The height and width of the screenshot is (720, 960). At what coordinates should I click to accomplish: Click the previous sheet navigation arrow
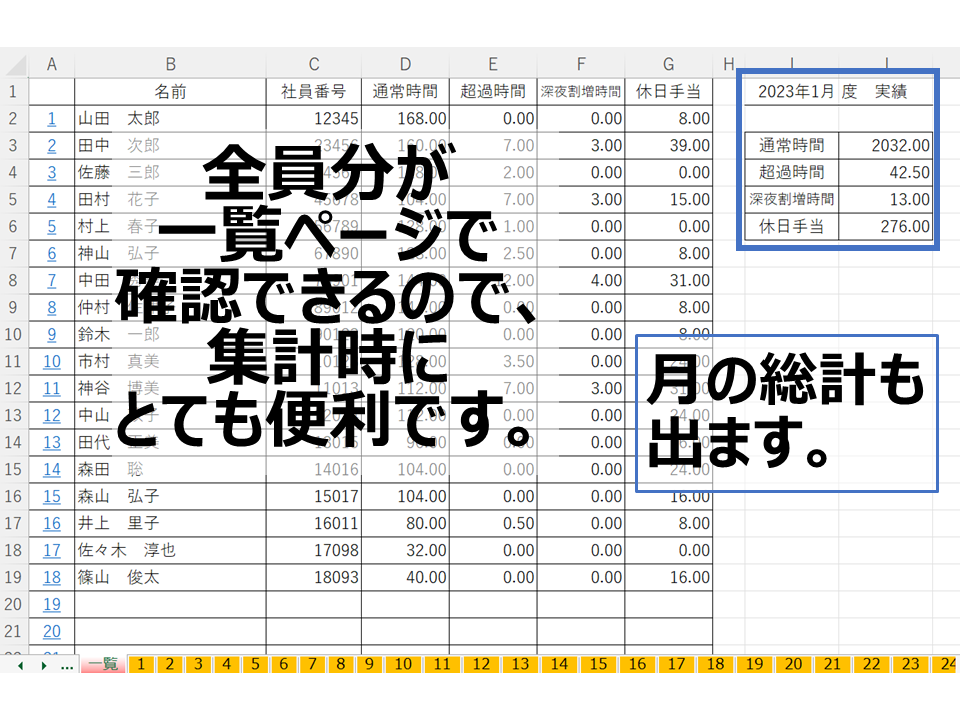(21, 666)
